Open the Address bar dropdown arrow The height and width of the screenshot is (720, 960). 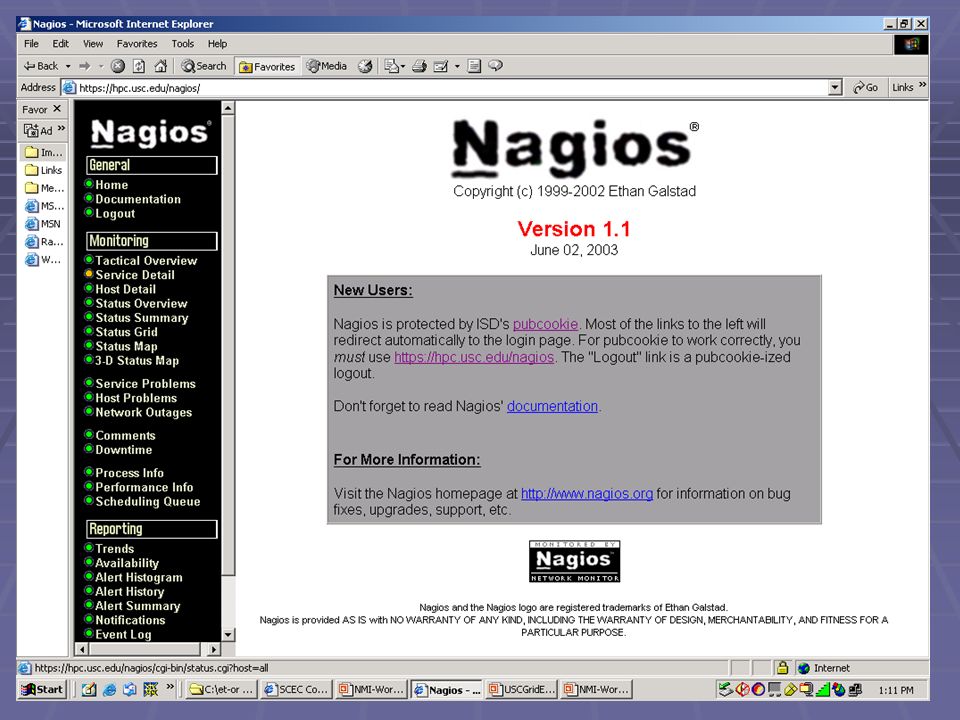point(835,88)
